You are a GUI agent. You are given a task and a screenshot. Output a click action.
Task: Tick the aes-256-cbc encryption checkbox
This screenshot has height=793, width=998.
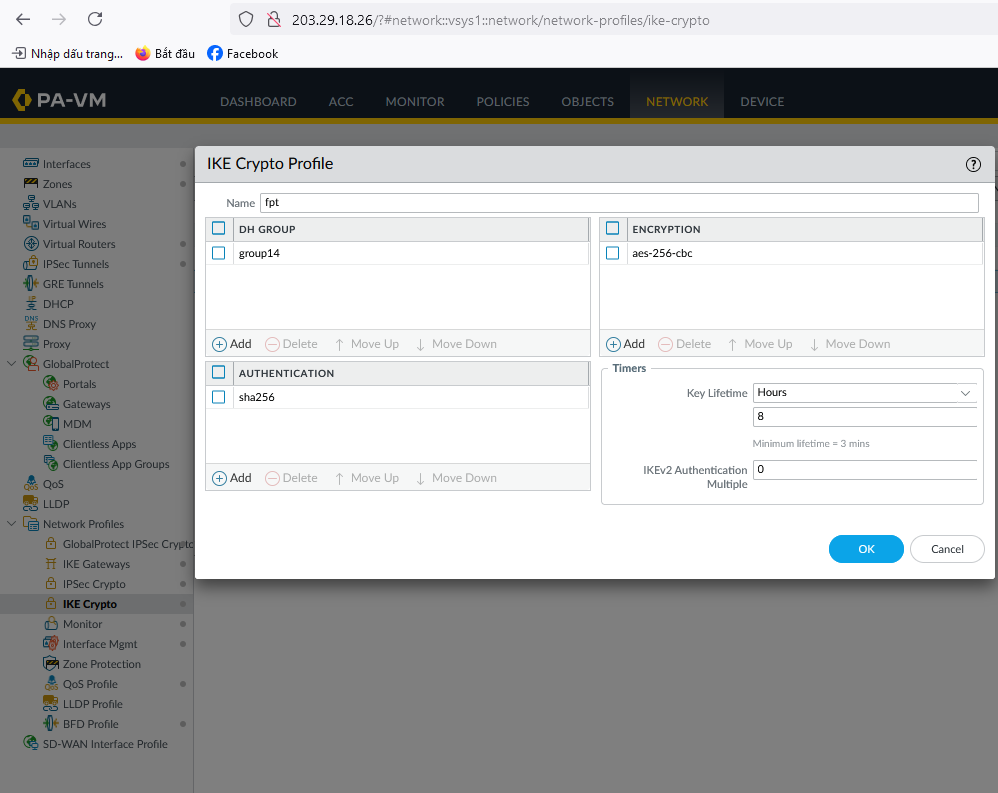pyautogui.click(x=613, y=253)
